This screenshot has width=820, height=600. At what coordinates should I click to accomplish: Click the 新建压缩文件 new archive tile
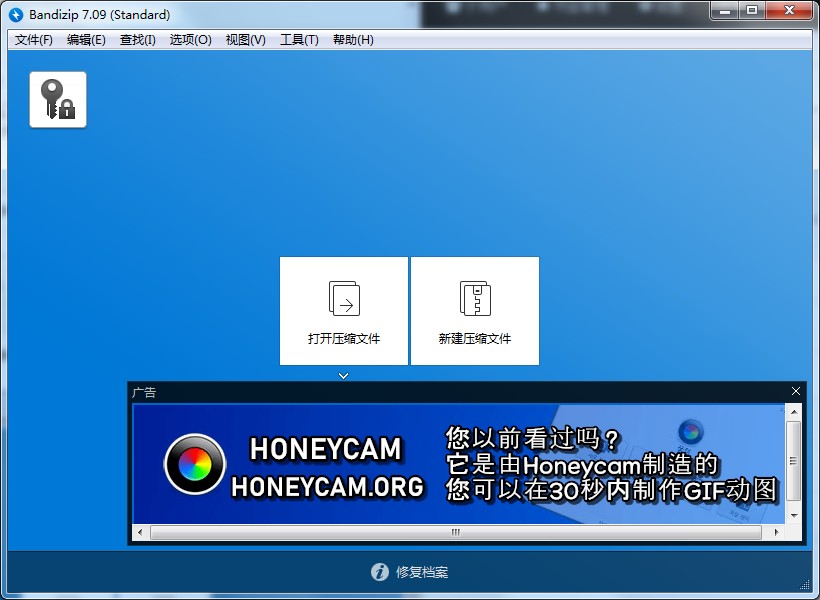click(x=475, y=311)
